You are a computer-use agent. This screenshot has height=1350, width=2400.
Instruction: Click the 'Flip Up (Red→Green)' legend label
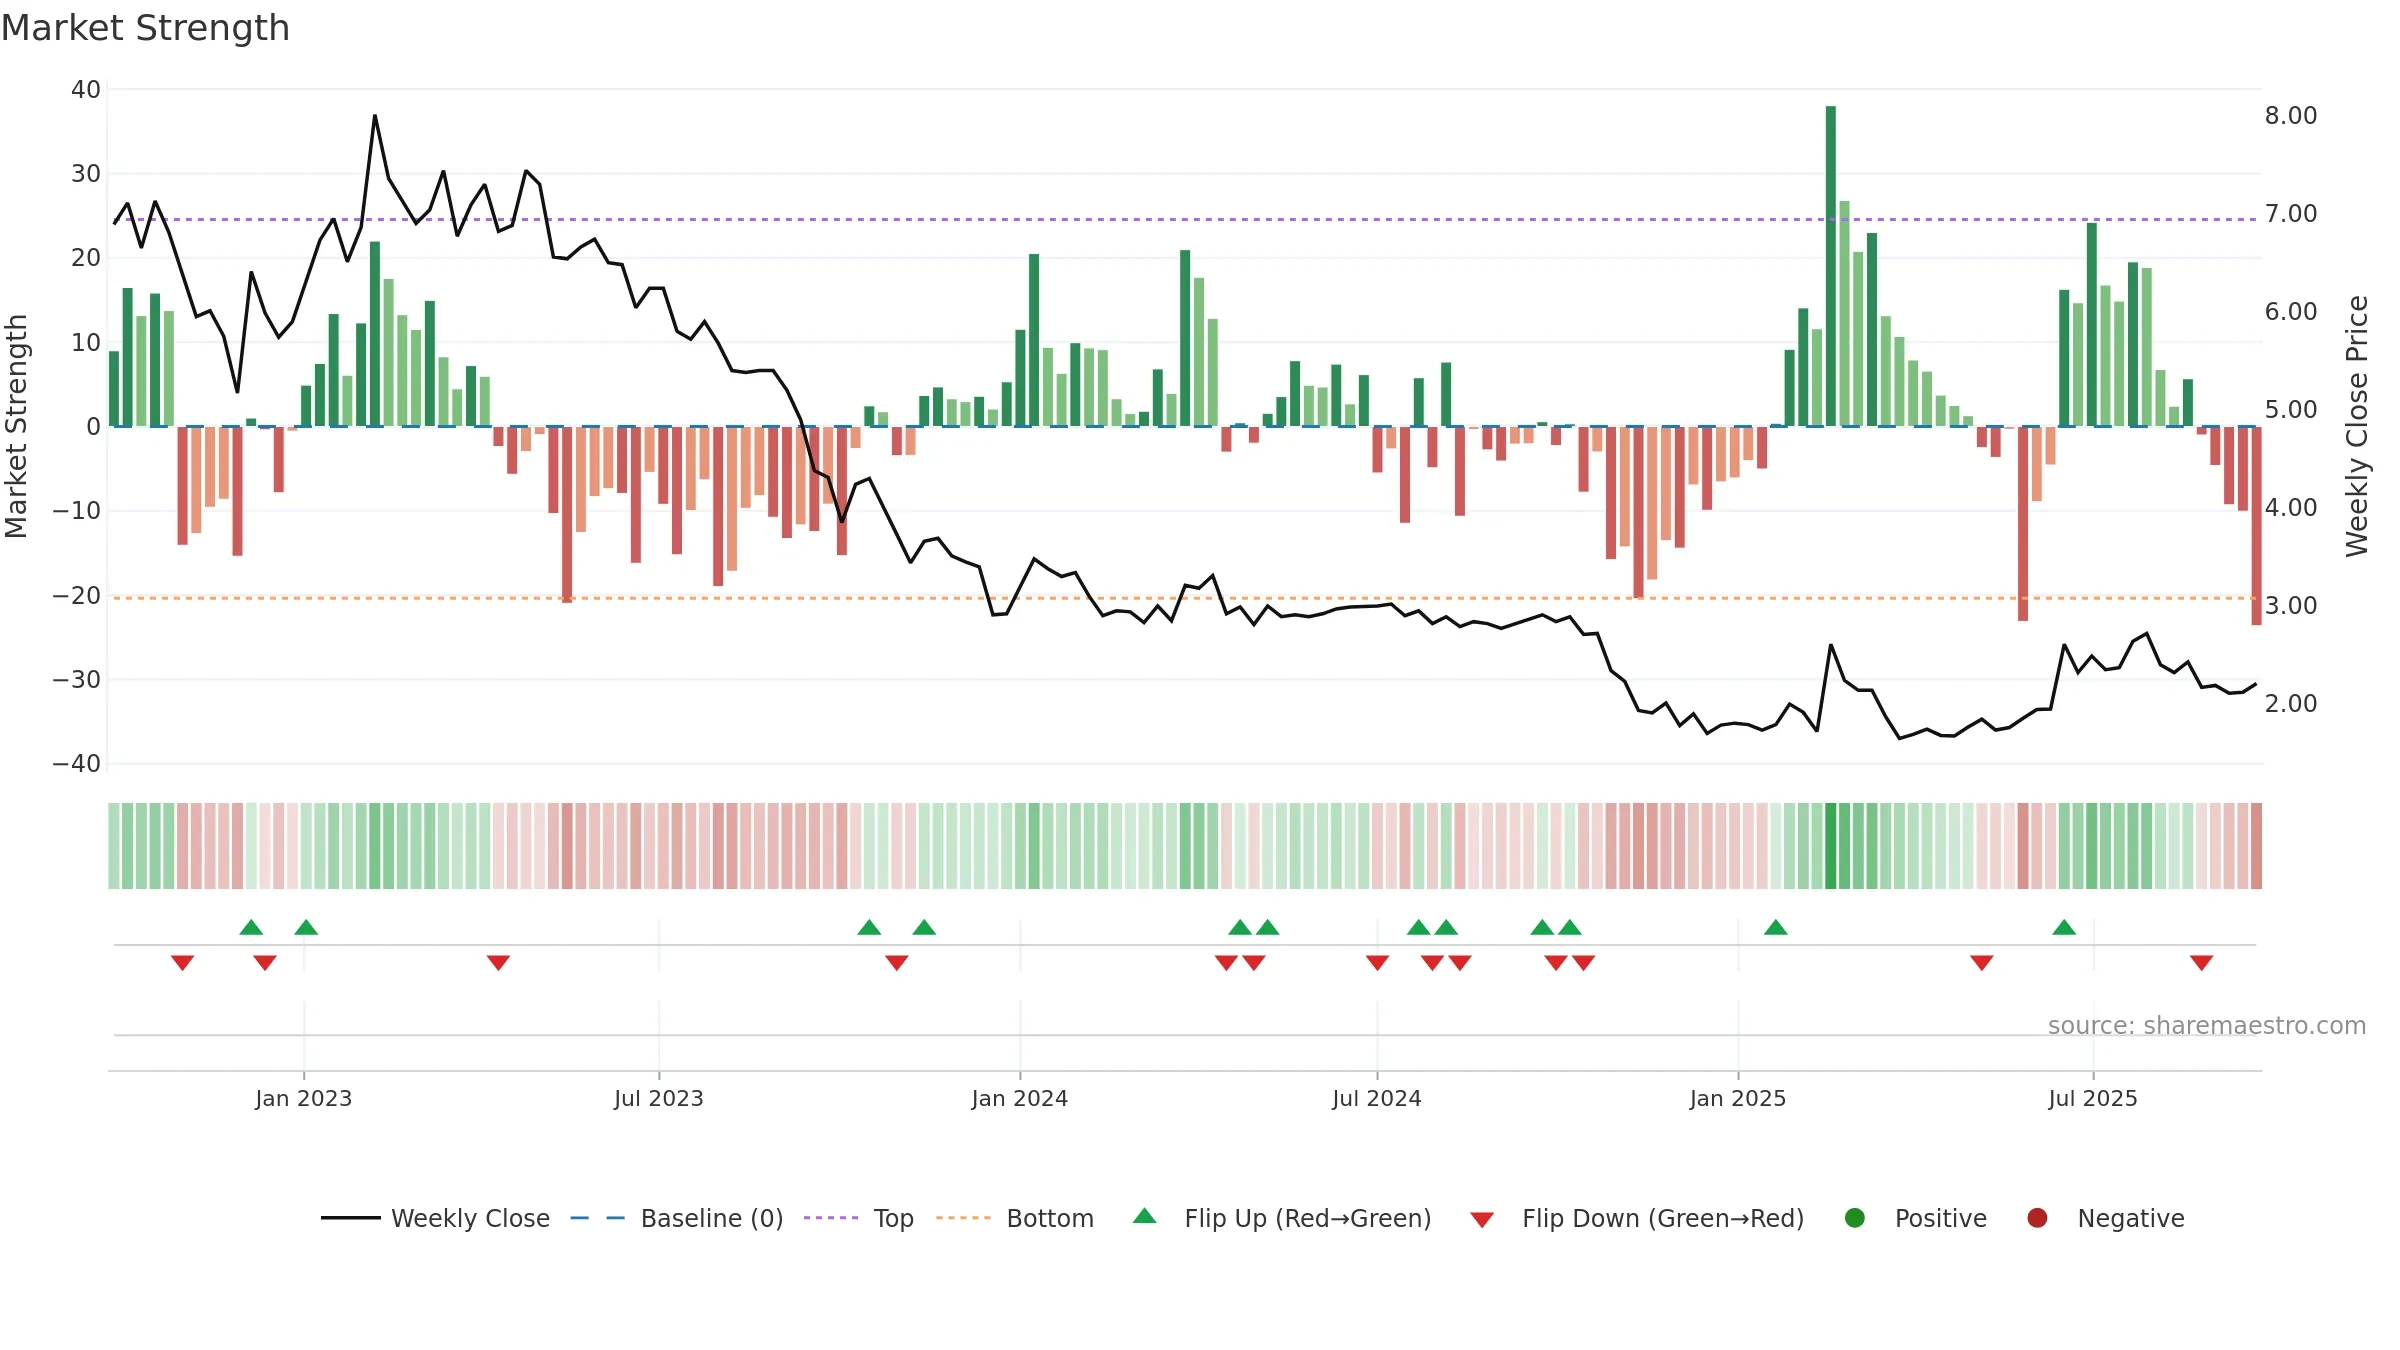coord(1308,1218)
